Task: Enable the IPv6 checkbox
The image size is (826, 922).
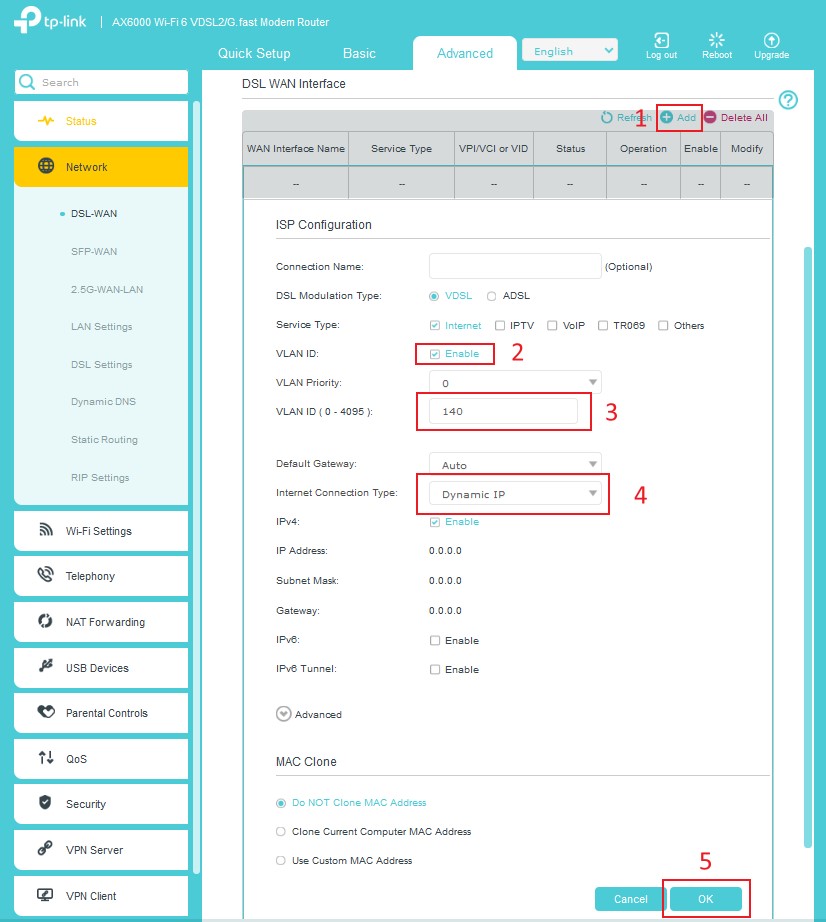Action: pyautogui.click(x=435, y=641)
